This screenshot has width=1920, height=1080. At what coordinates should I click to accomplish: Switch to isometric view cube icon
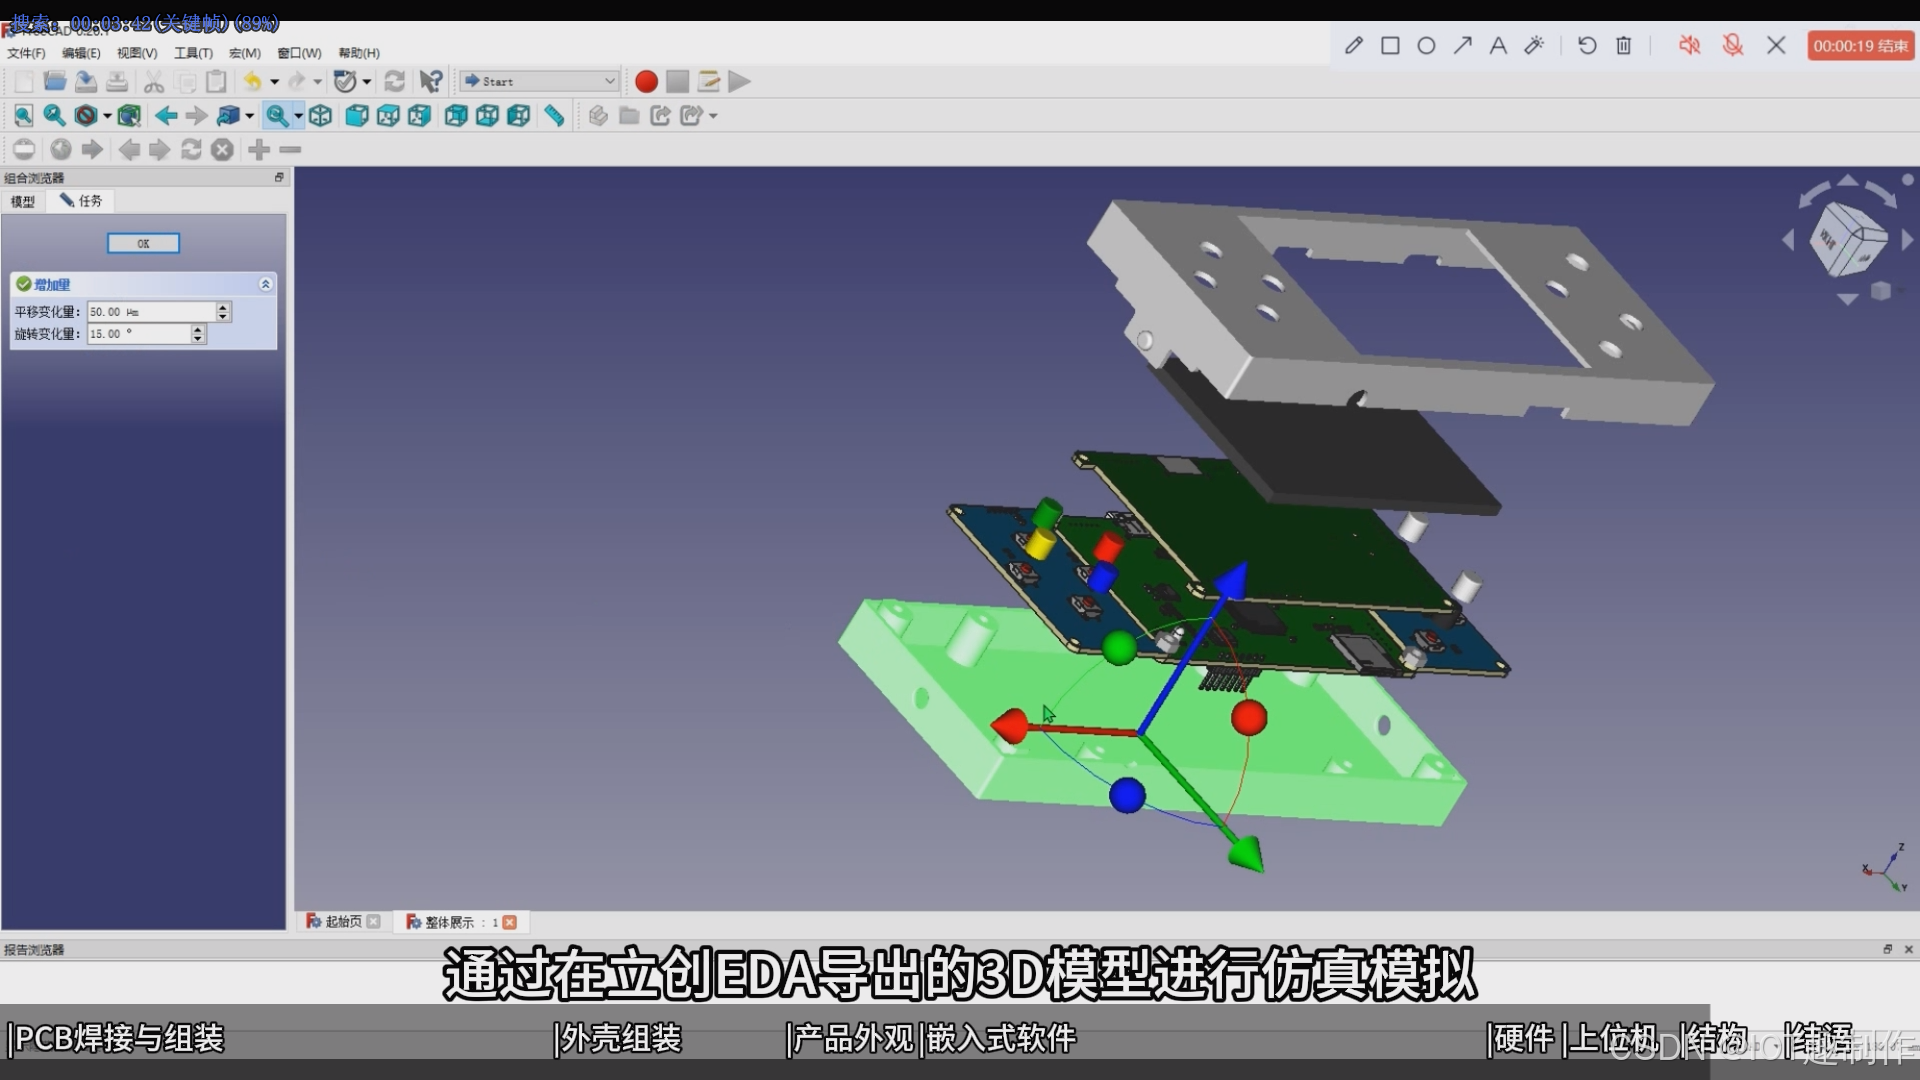coord(320,116)
